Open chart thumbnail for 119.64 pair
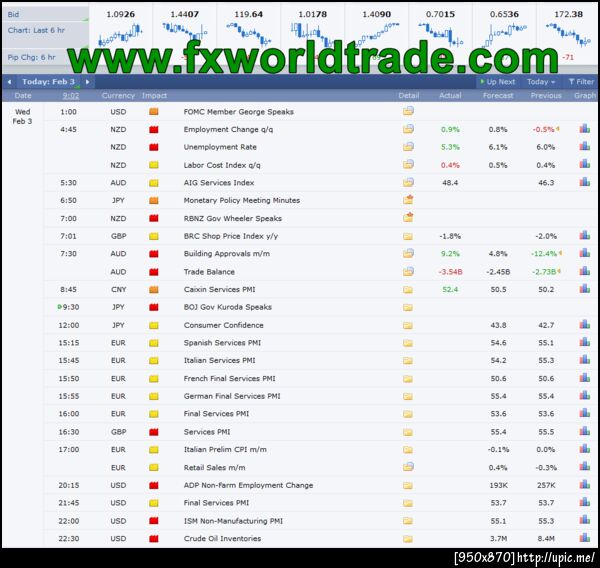This screenshot has height=568, width=600. (248, 34)
